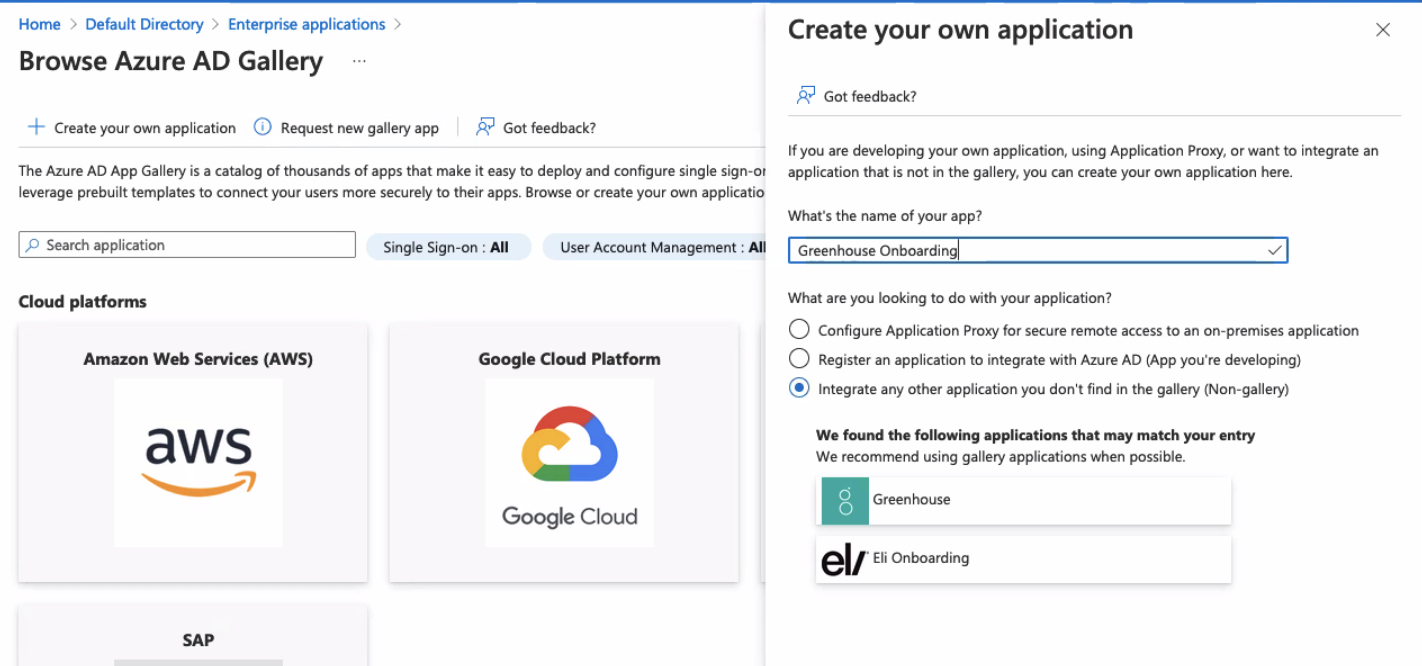1422x666 pixels.
Task: Click the Browse Azure AD Gallery page title
Action: tap(171, 62)
